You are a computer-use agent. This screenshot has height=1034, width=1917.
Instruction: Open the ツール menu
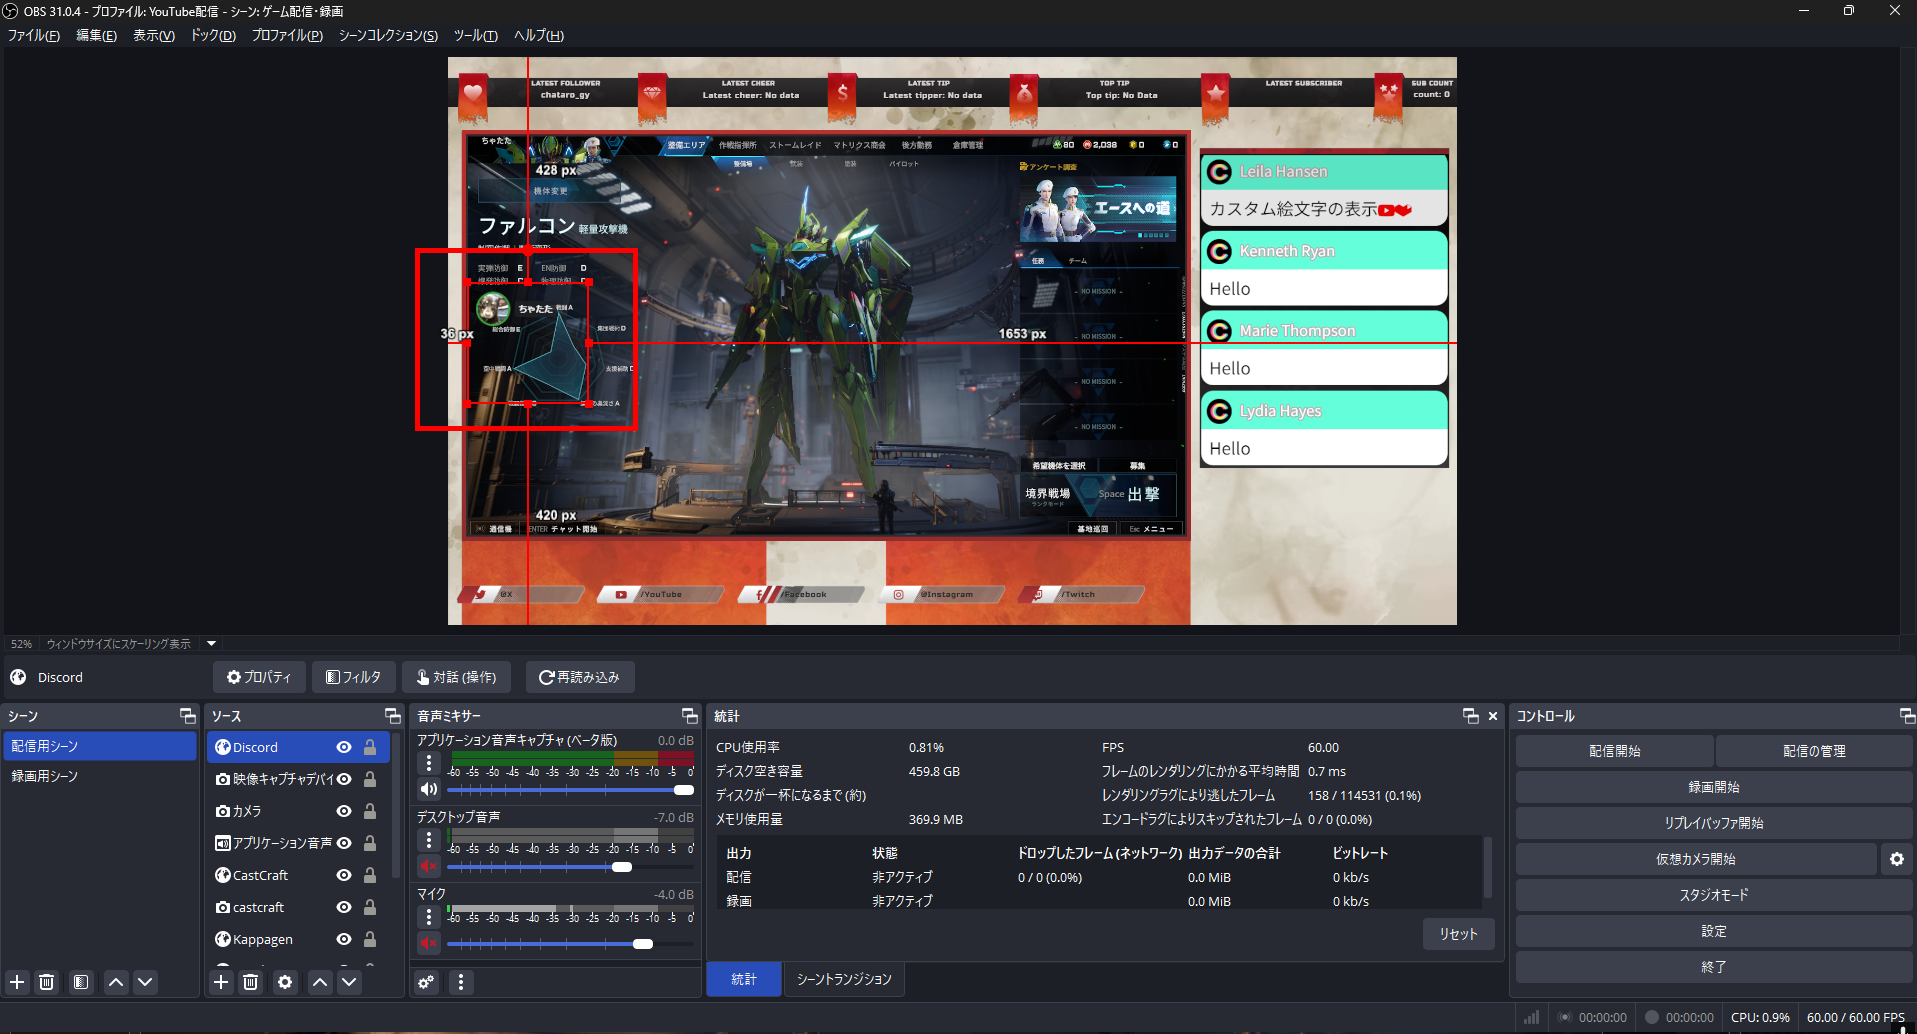pyautogui.click(x=476, y=35)
